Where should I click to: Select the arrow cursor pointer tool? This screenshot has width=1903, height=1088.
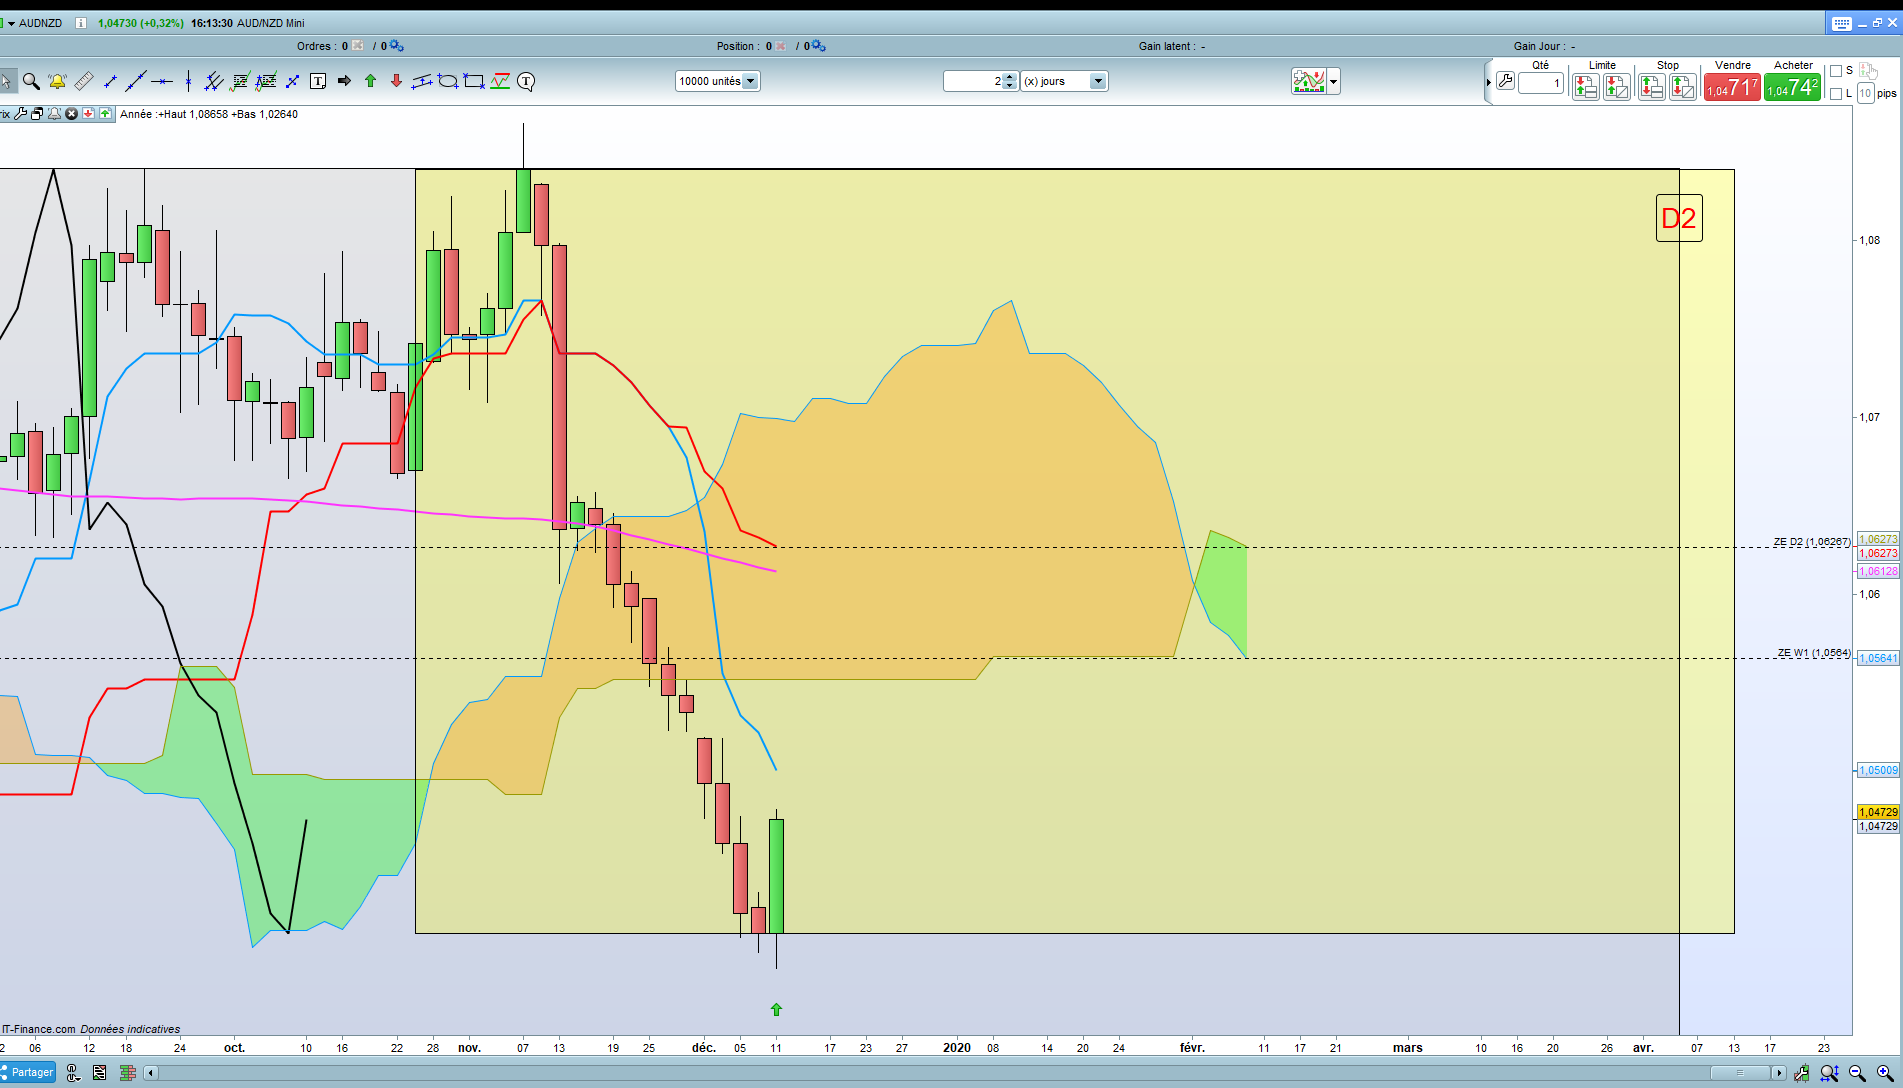7,81
